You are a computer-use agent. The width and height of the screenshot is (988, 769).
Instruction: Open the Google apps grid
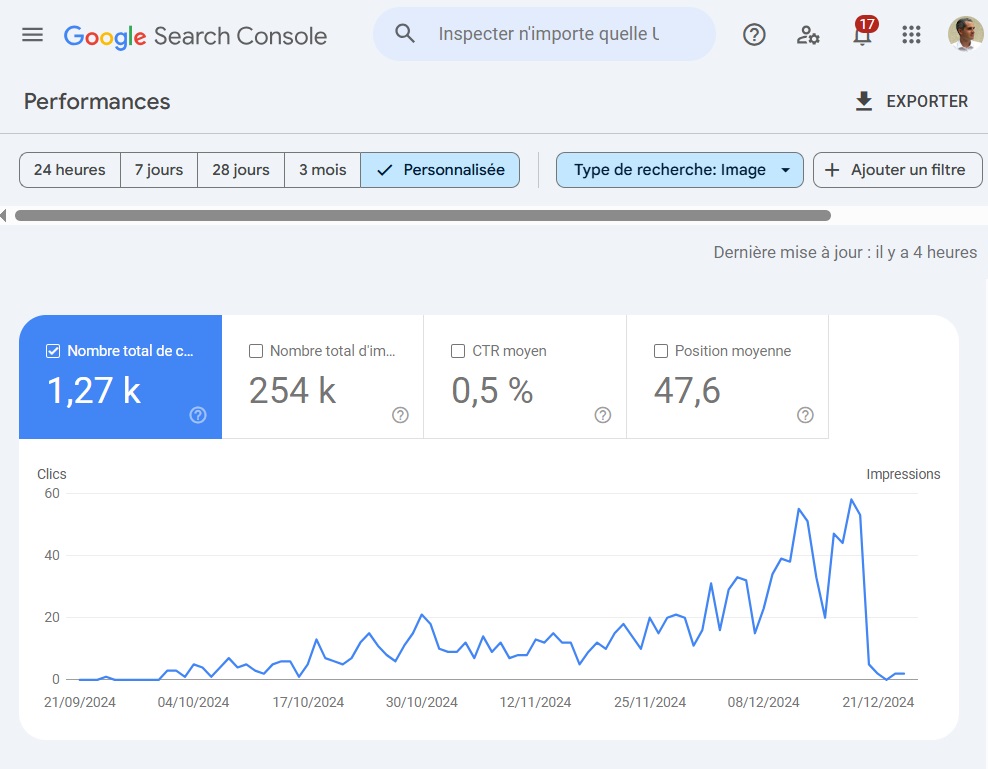[x=911, y=35]
